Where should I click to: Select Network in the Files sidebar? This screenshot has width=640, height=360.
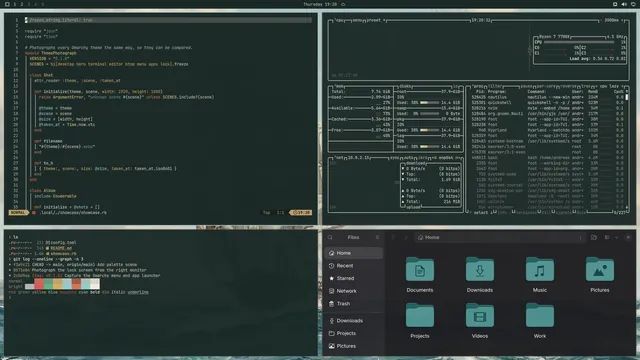pyautogui.click(x=353, y=291)
